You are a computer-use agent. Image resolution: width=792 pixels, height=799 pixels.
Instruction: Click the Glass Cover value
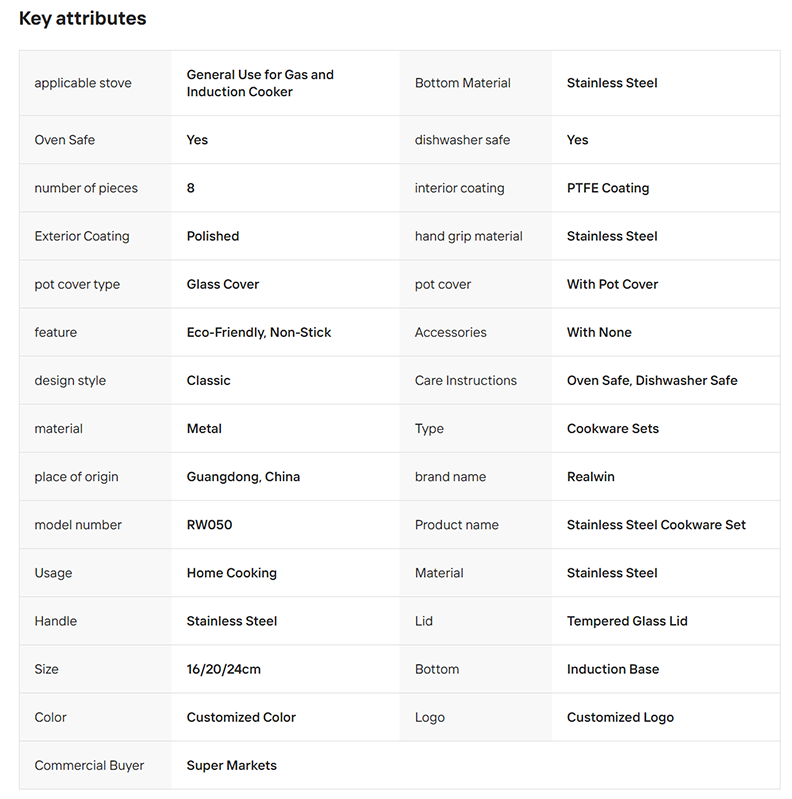pyautogui.click(x=223, y=284)
